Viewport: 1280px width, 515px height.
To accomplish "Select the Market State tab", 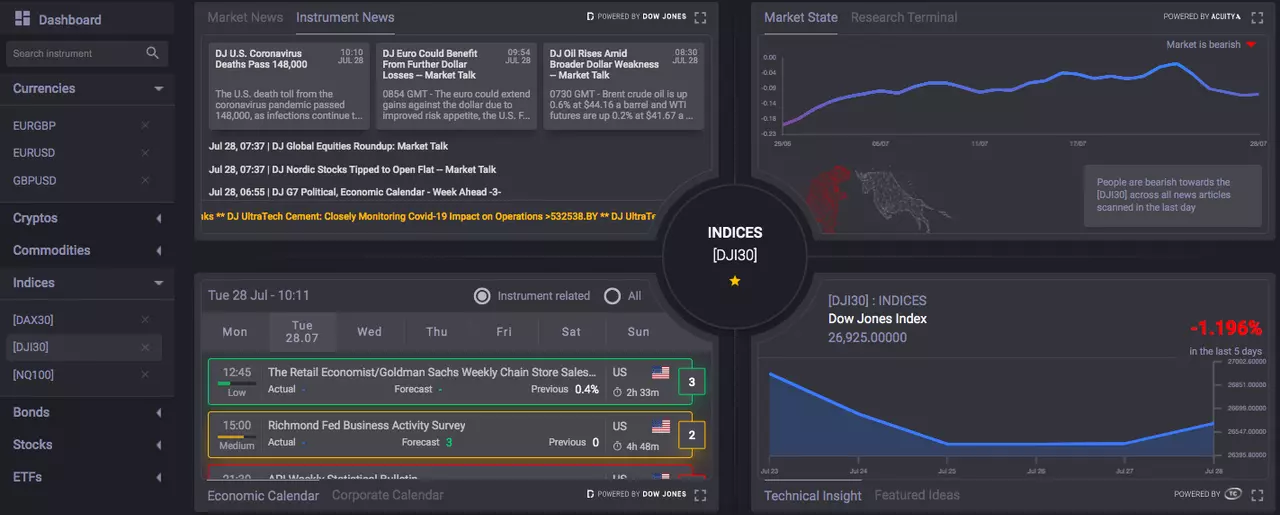I will point(801,17).
